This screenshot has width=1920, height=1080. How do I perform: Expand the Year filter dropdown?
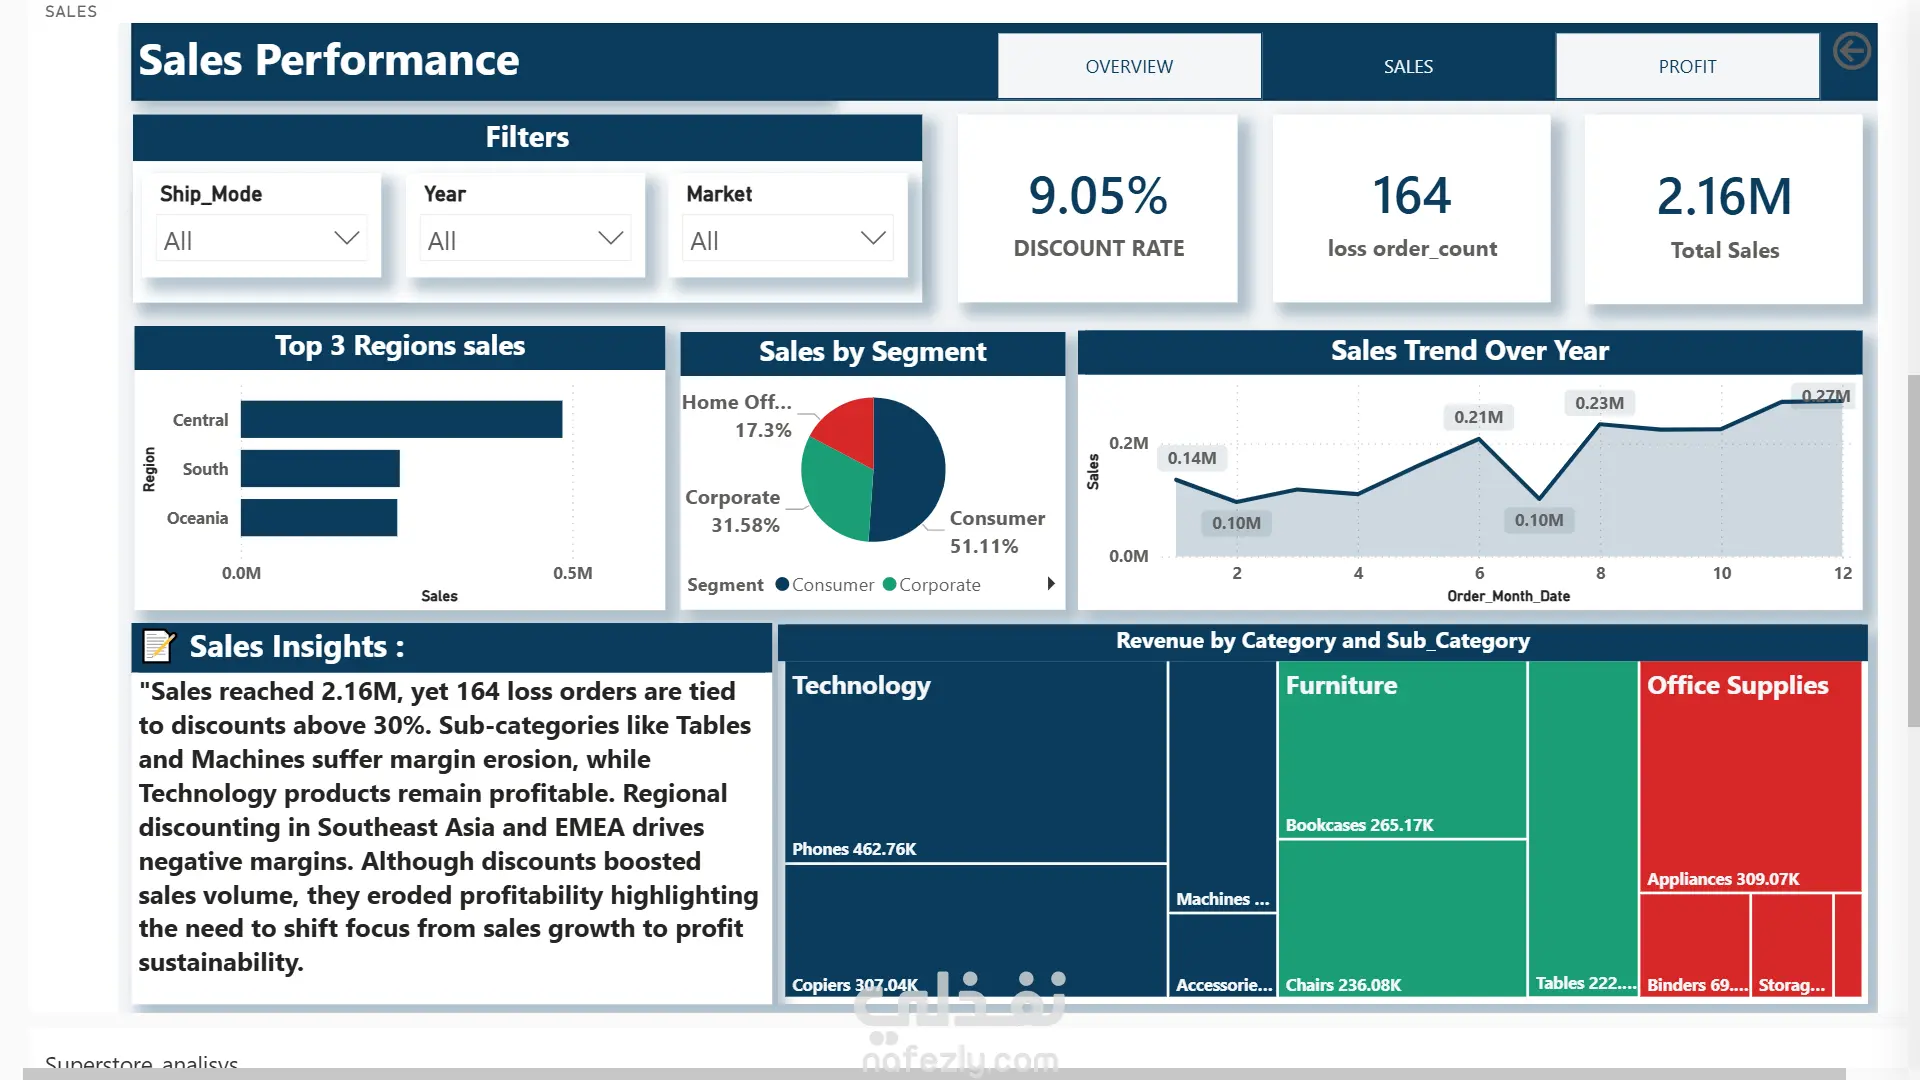(x=526, y=239)
